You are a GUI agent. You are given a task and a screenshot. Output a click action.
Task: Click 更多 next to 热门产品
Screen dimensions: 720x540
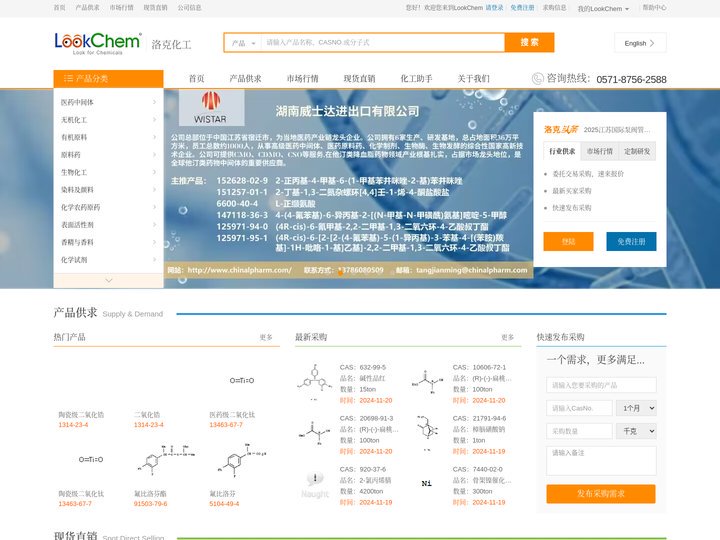266,337
